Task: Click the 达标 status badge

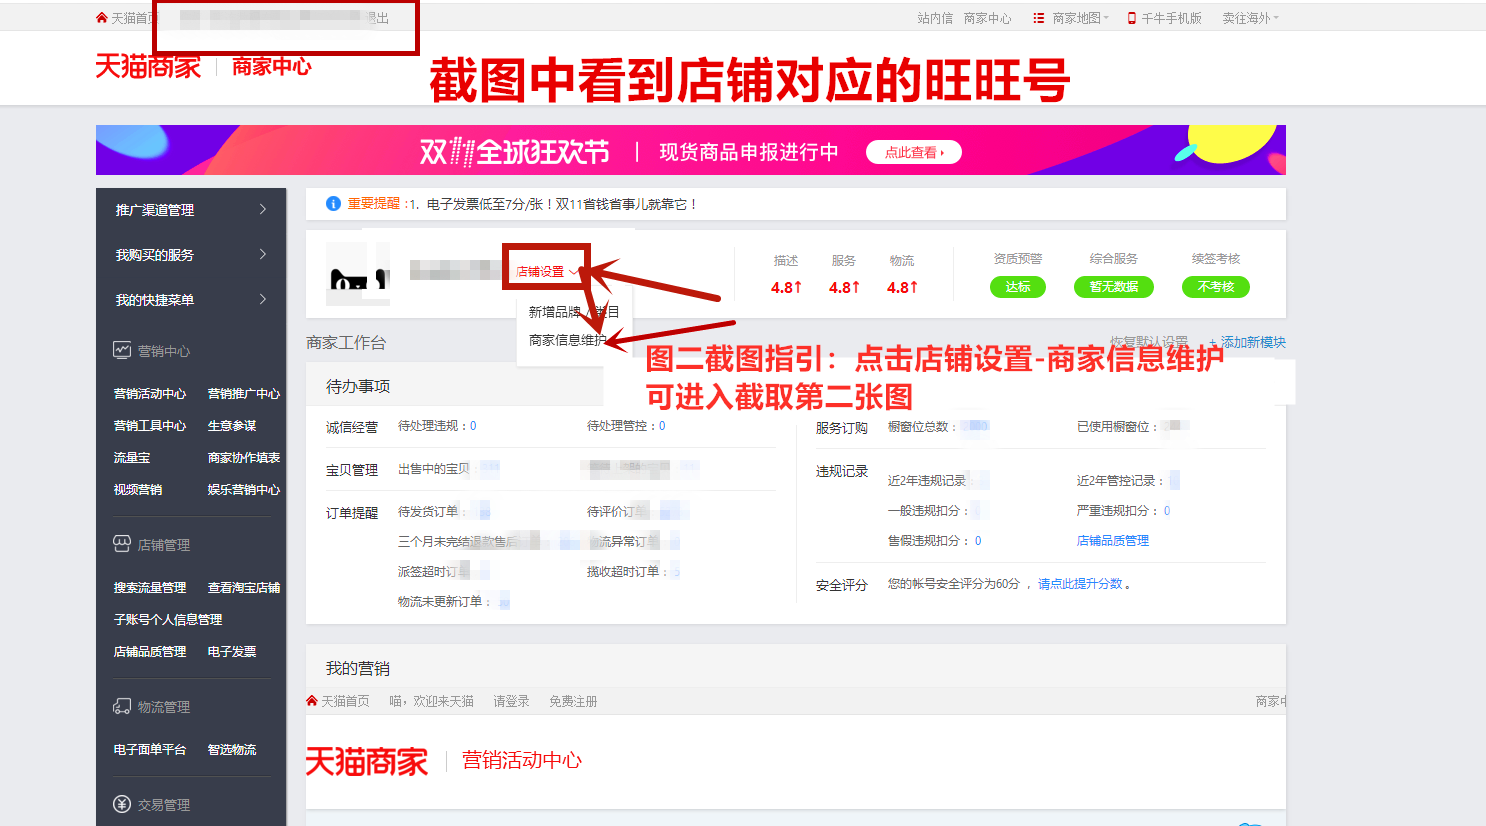Action: point(1018,287)
